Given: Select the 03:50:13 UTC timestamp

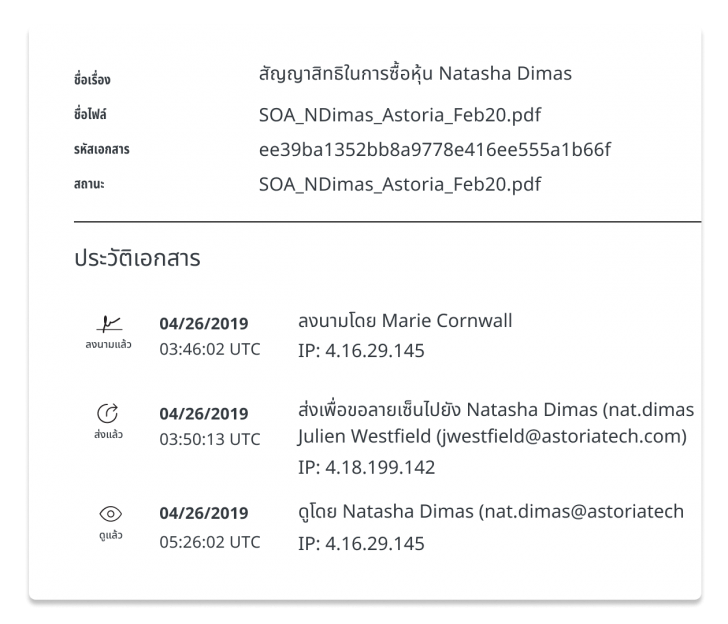Looking at the screenshot, I should pyautogui.click(x=210, y=439).
